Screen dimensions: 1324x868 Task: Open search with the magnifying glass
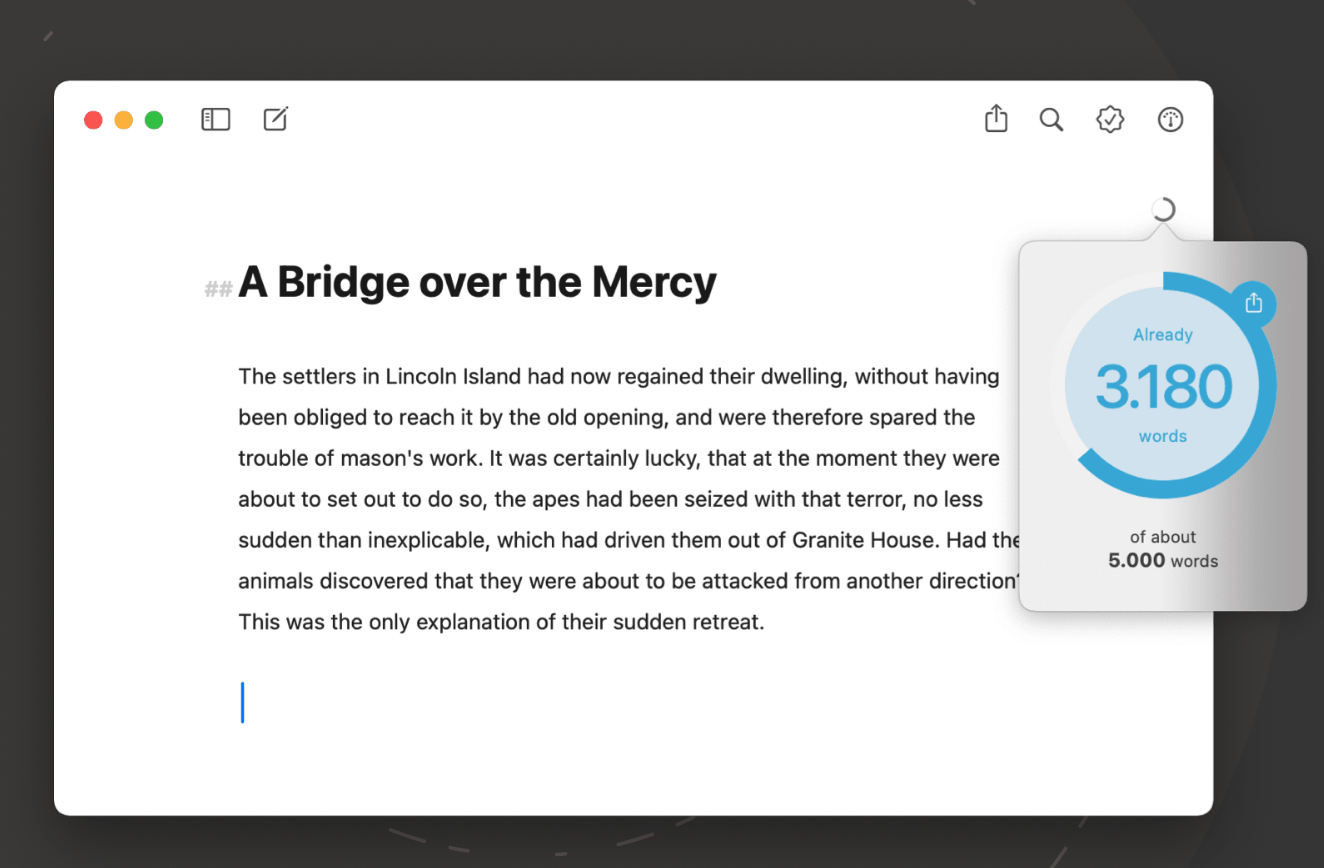[x=1051, y=120]
